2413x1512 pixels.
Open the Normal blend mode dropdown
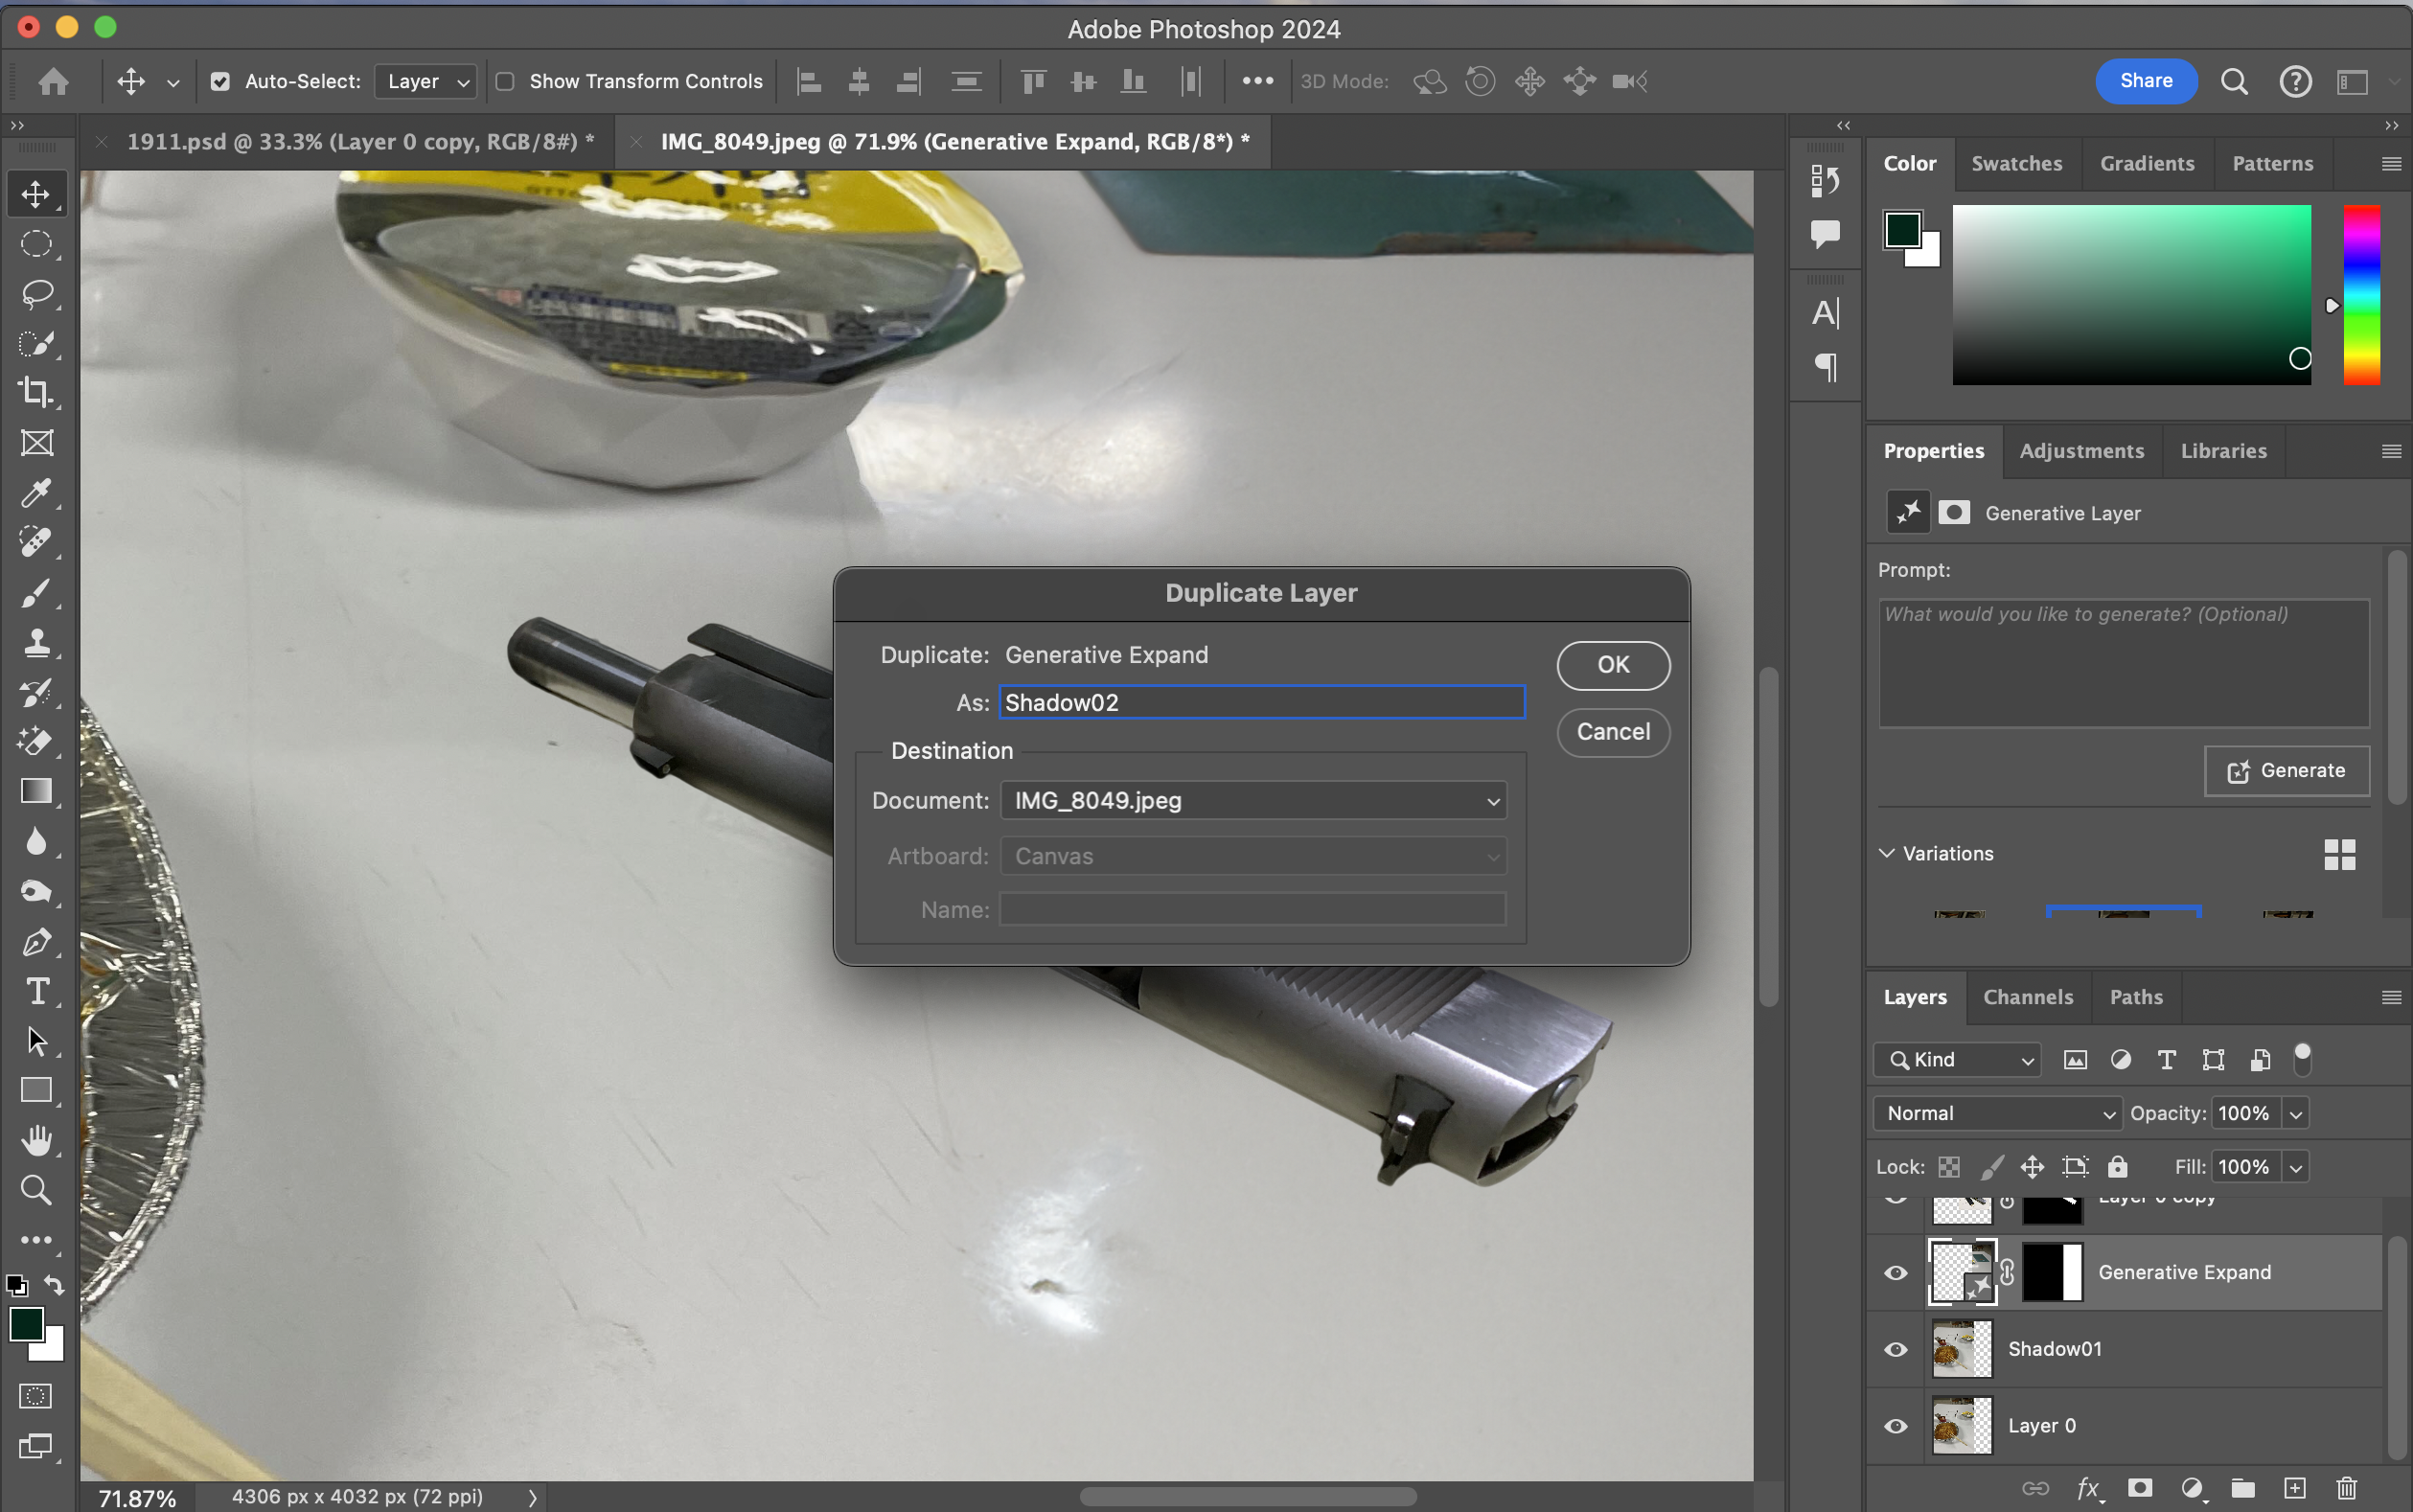[x=1996, y=1113]
